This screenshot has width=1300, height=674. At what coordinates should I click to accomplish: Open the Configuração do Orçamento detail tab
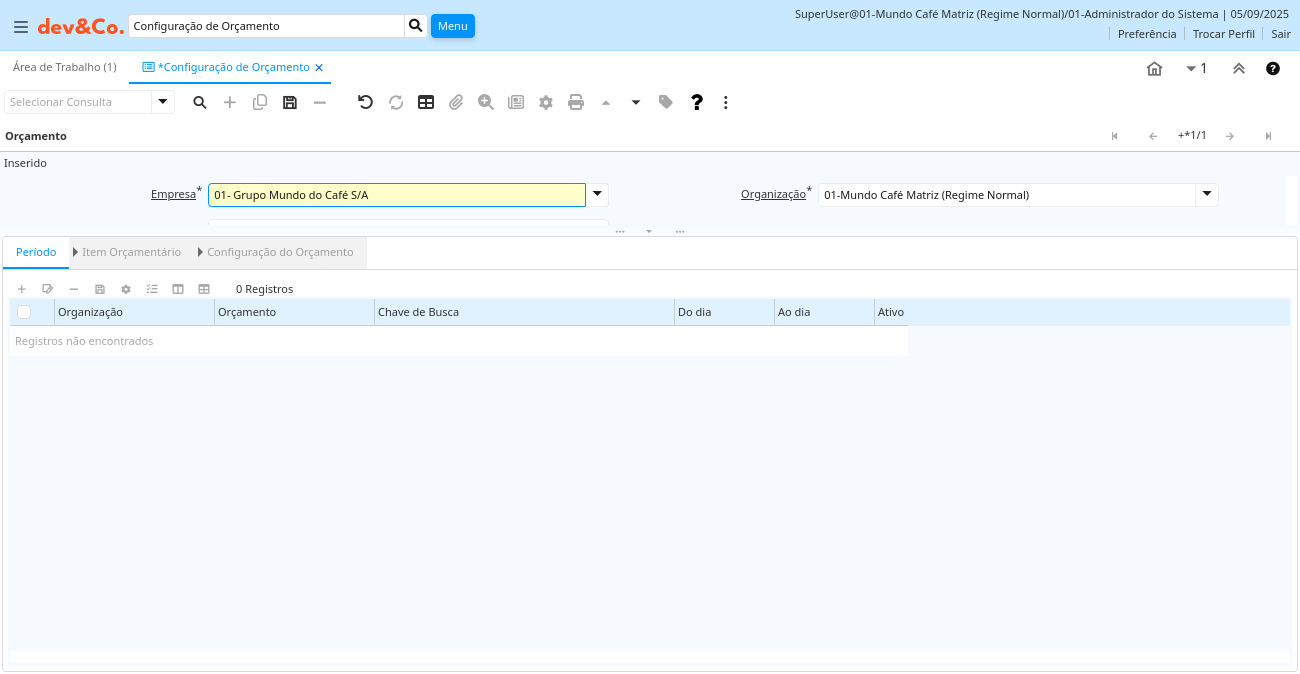(x=280, y=252)
